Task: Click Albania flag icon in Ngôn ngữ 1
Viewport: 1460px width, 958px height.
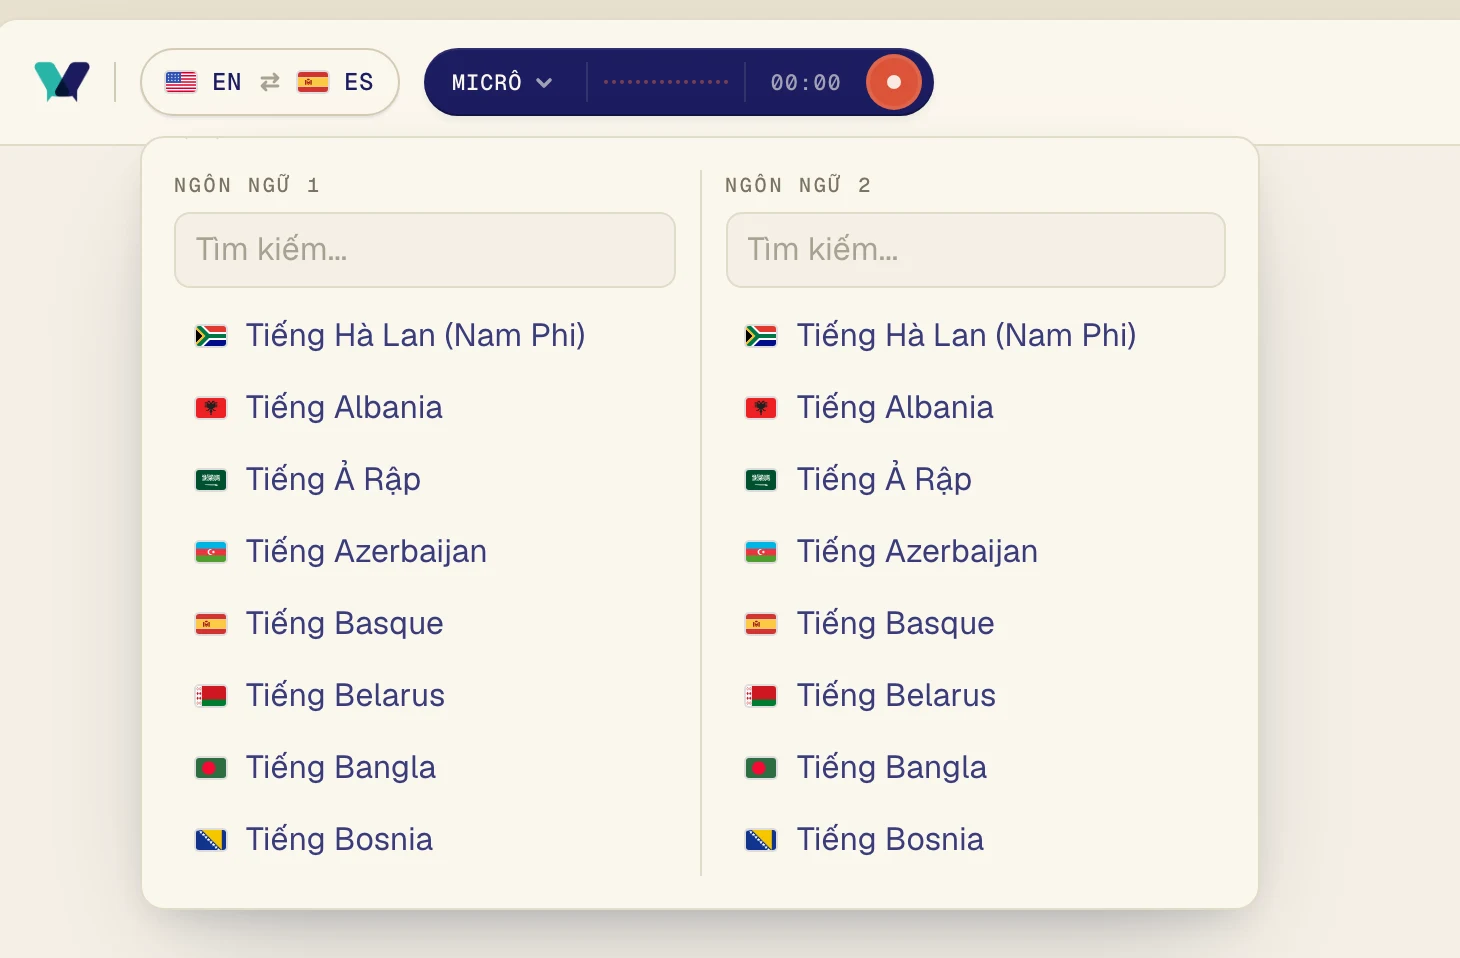Action: [211, 408]
